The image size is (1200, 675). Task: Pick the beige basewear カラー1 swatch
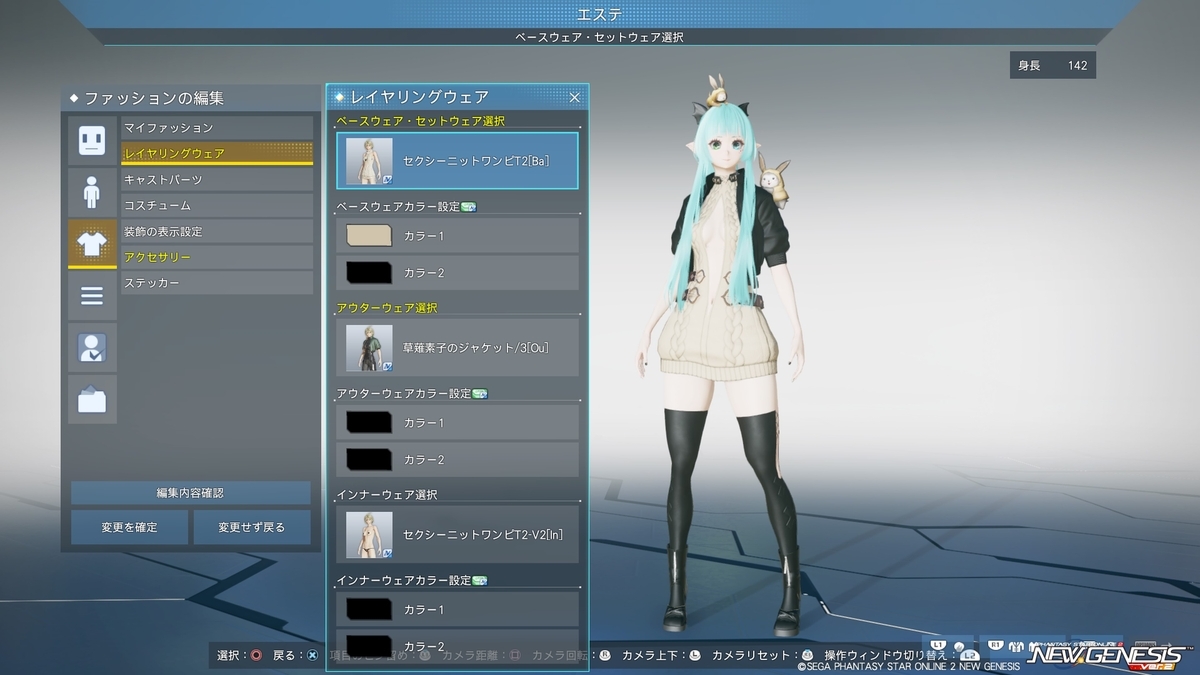coord(368,236)
